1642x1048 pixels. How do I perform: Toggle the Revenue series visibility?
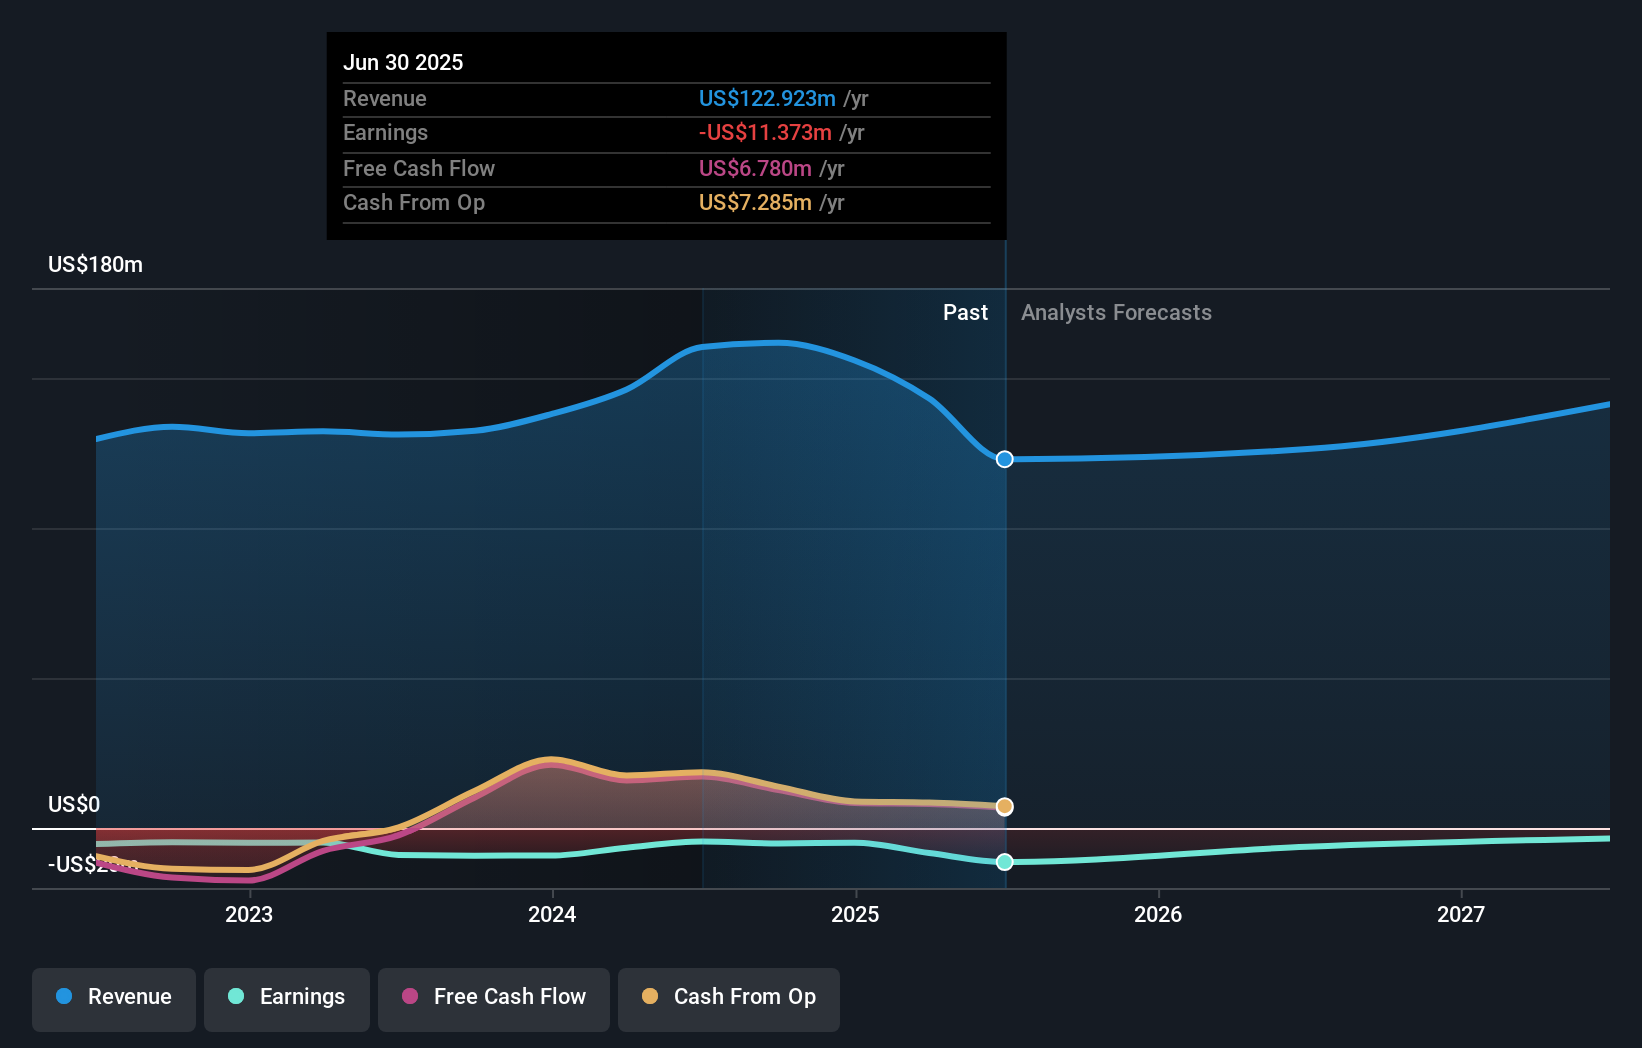pos(113,999)
